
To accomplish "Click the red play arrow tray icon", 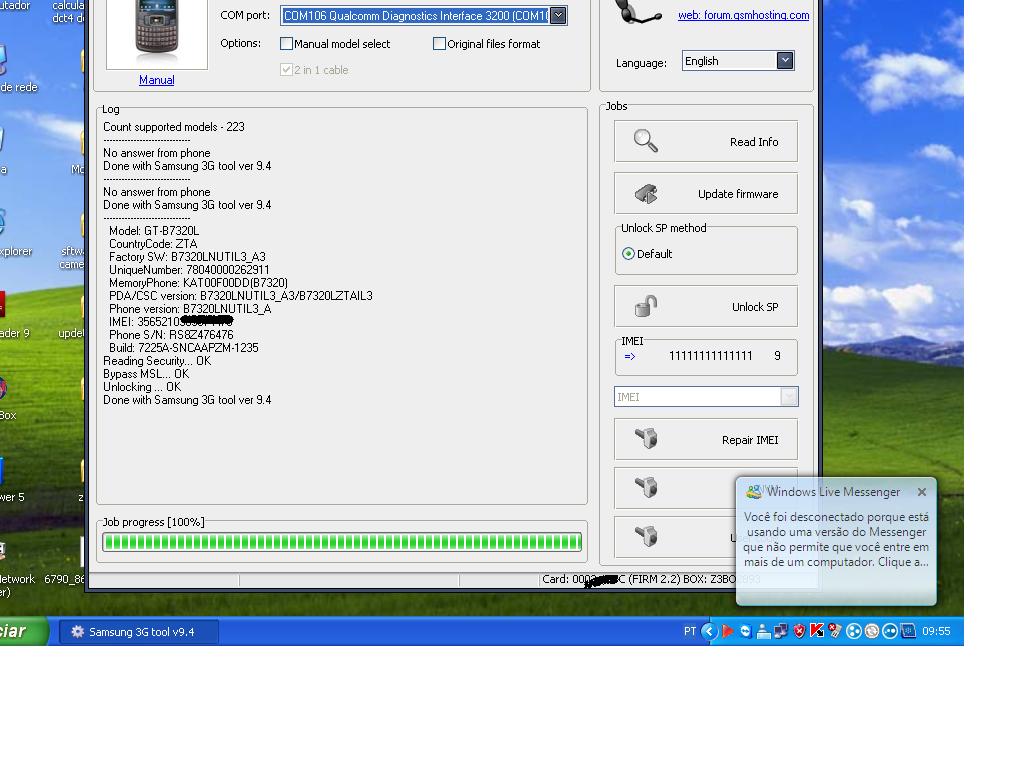I will coord(728,631).
